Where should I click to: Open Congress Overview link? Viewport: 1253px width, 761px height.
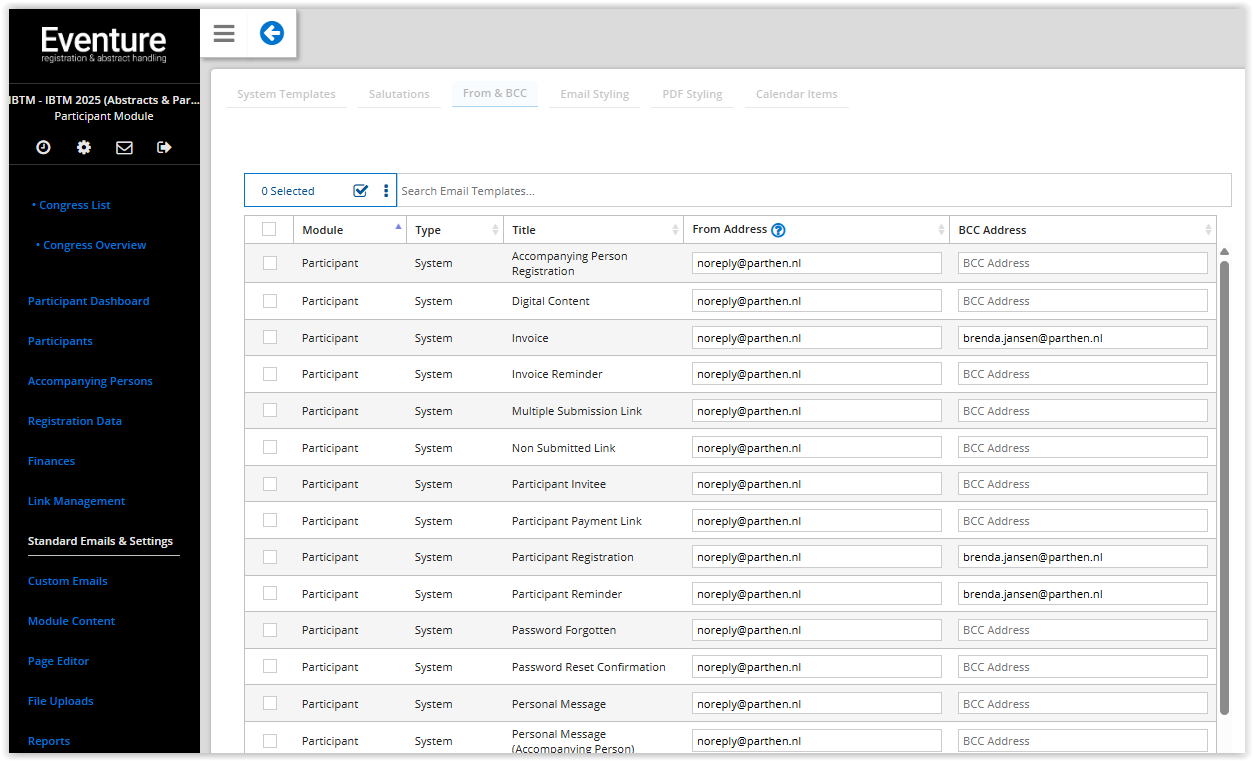tap(95, 245)
